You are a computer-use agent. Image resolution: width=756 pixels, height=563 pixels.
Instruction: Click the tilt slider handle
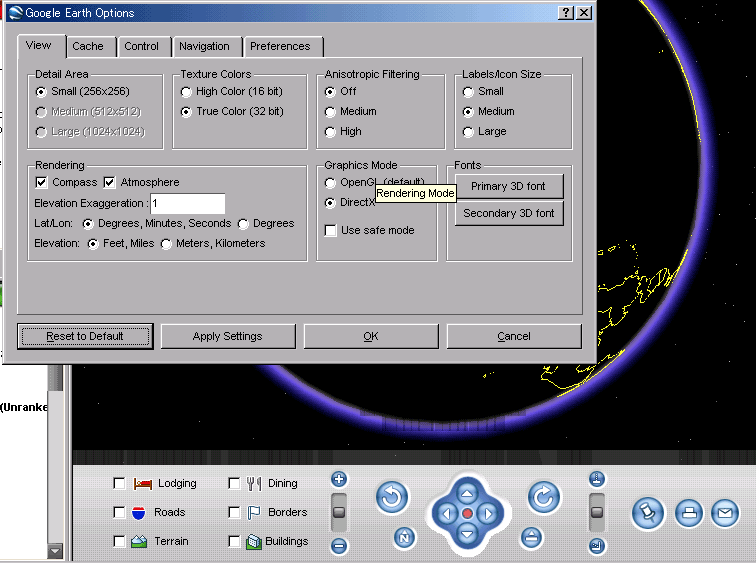pos(597,512)
